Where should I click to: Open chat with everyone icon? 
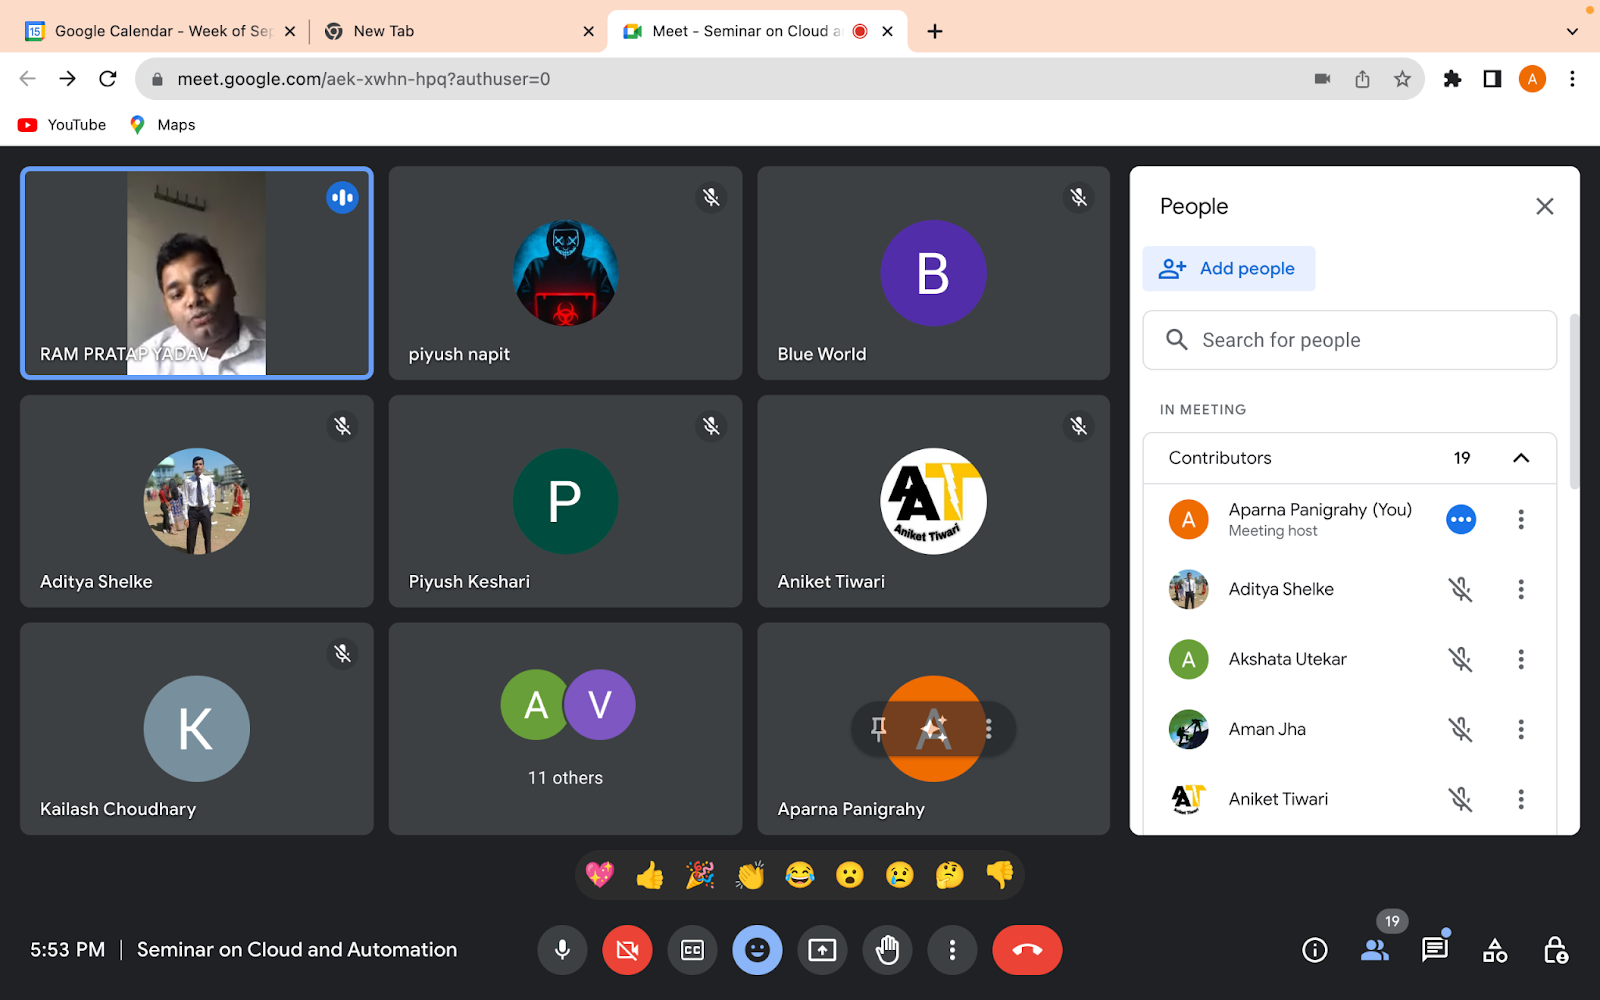pos(1434,950)
